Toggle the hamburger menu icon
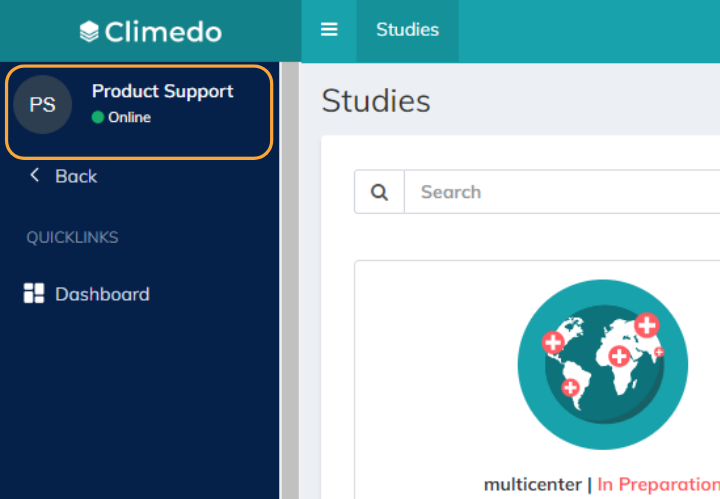The width and height of the screenshot is (720, 499). point(329,30)
